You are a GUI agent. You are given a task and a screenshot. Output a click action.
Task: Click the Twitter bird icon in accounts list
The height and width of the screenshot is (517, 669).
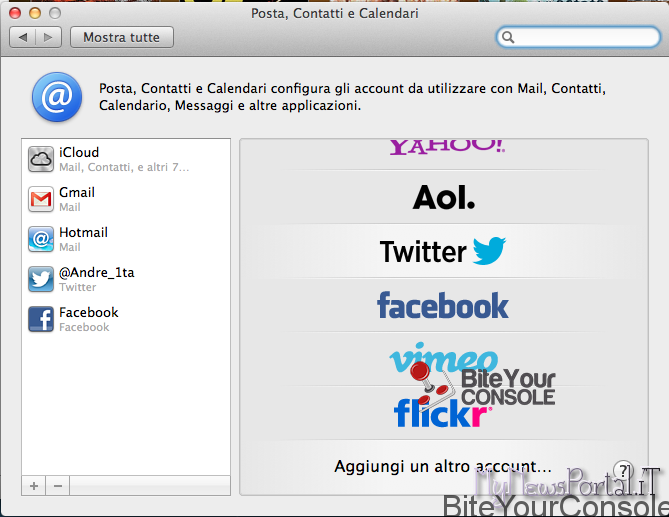pos(41,279)
